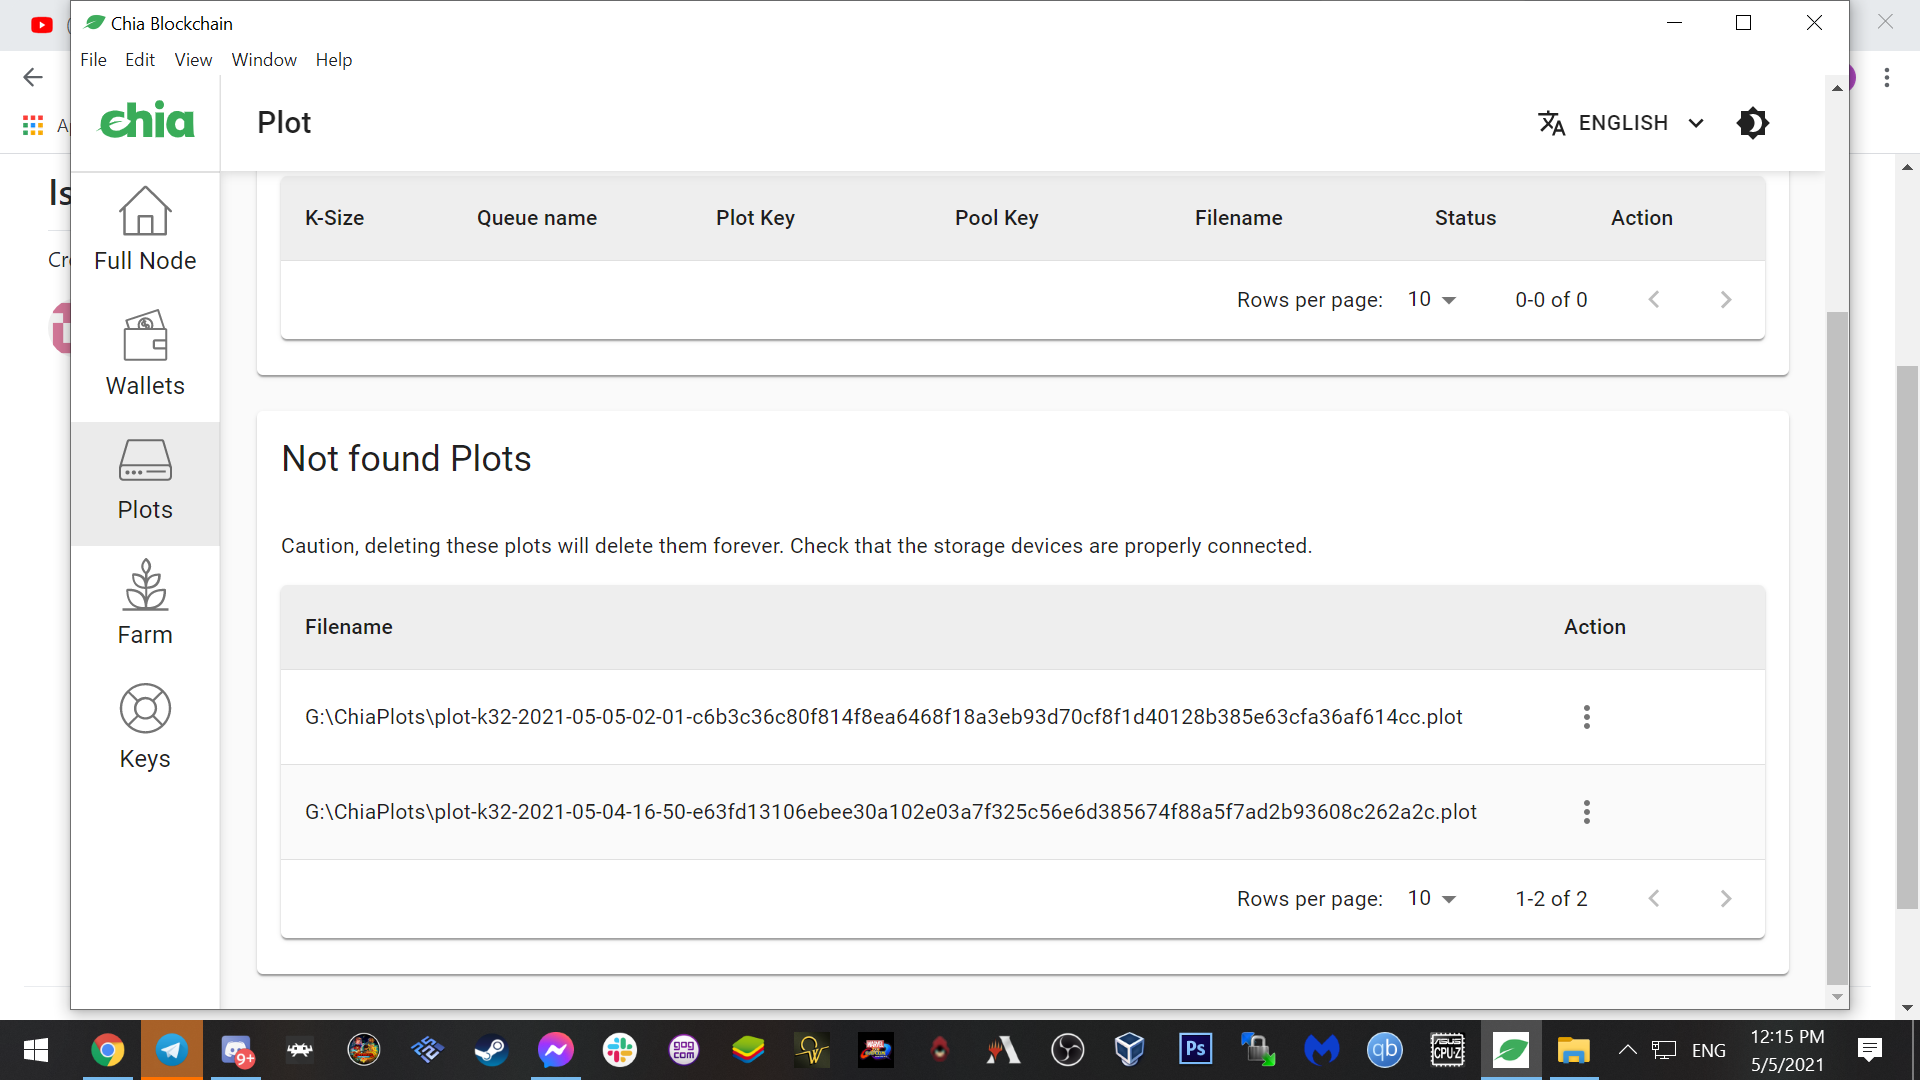Click the Plot Key column header
Viewport: 1920px width, 1080px height.
[x=755, y=218]
